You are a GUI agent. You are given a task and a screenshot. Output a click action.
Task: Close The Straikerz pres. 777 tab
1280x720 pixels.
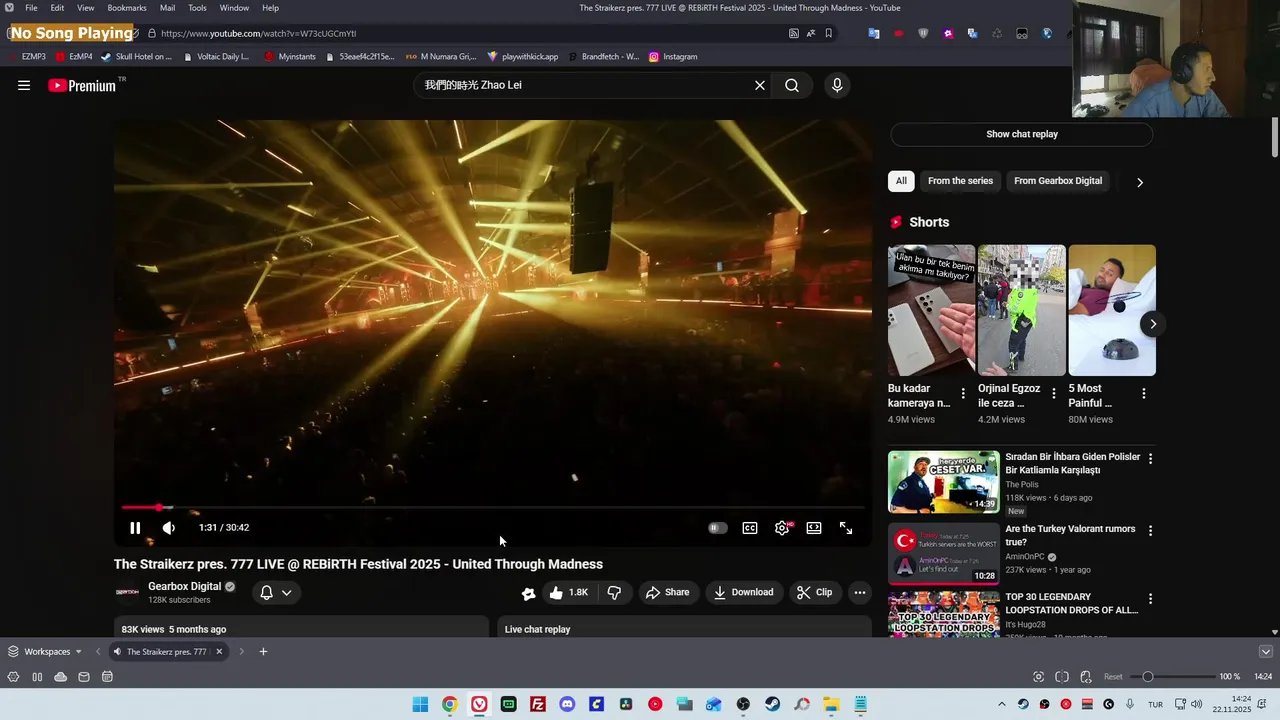tap(219, 652)
